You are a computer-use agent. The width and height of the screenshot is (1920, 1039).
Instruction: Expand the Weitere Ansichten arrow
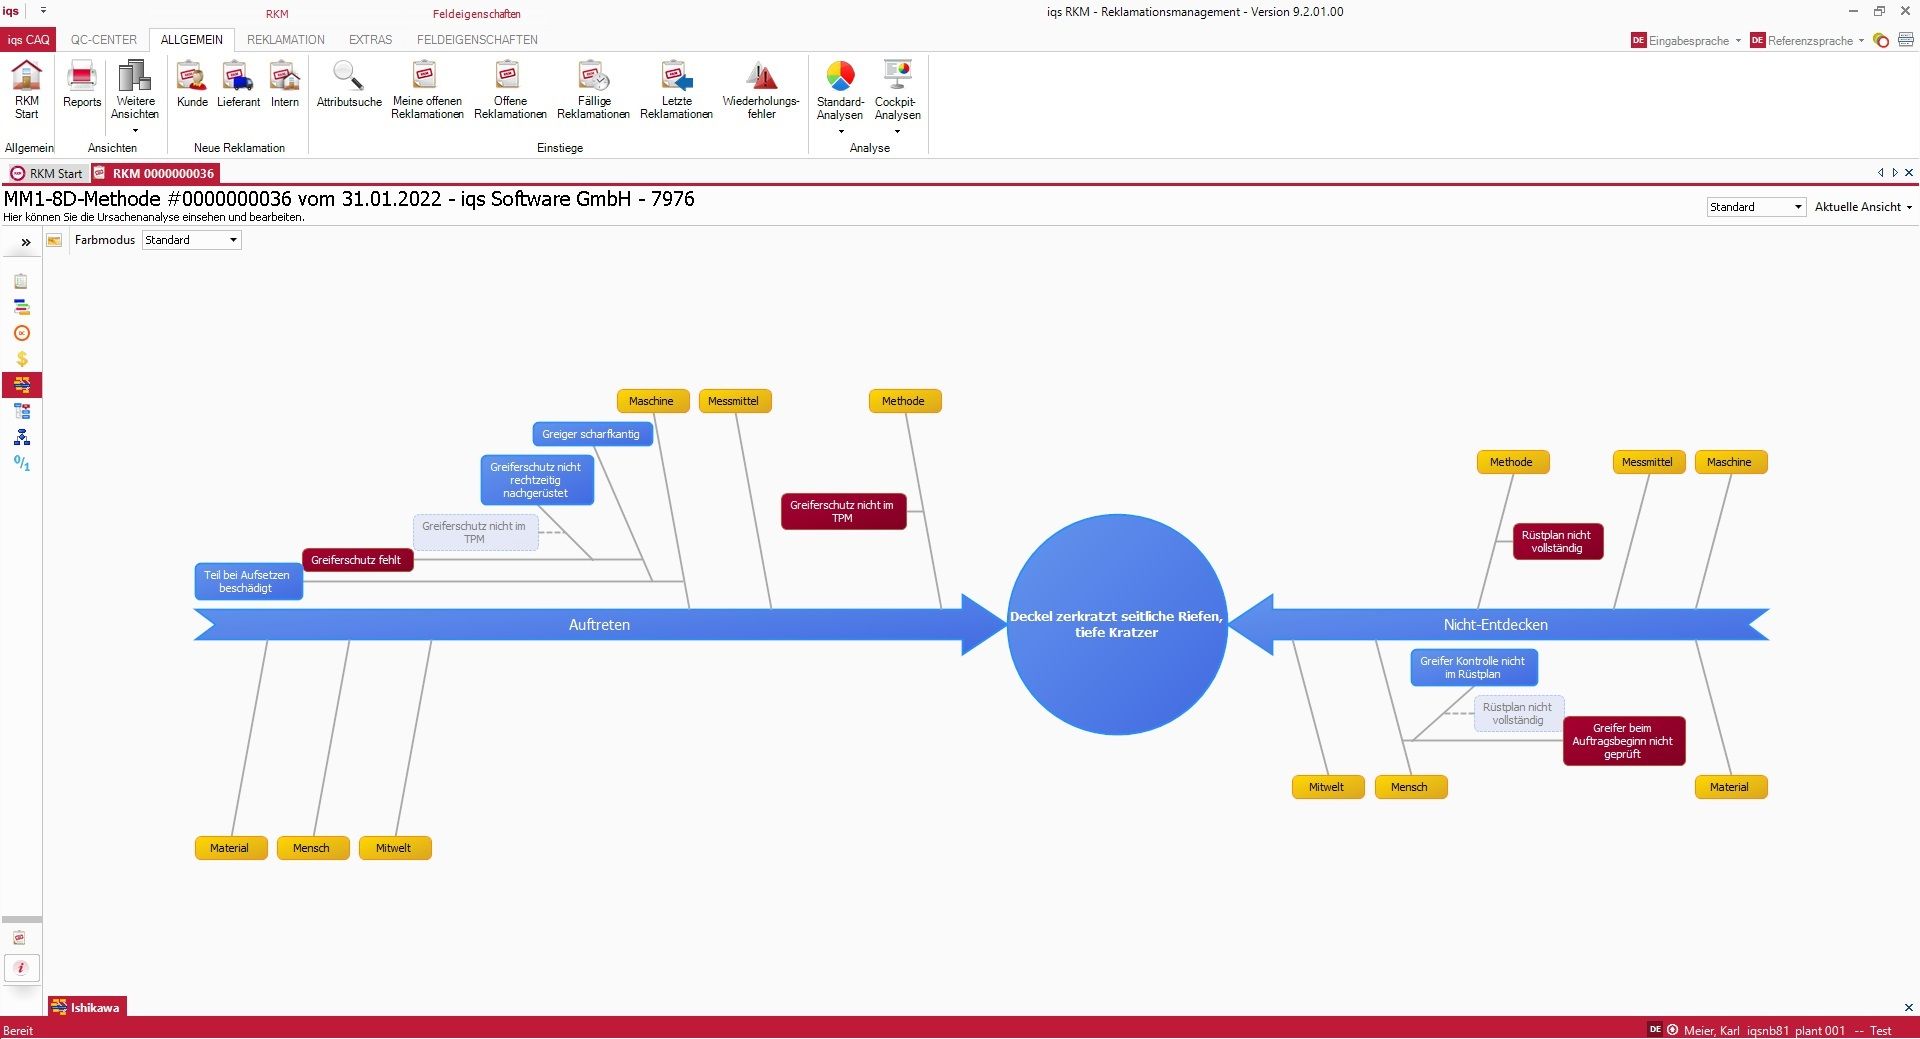pos(134,131)
